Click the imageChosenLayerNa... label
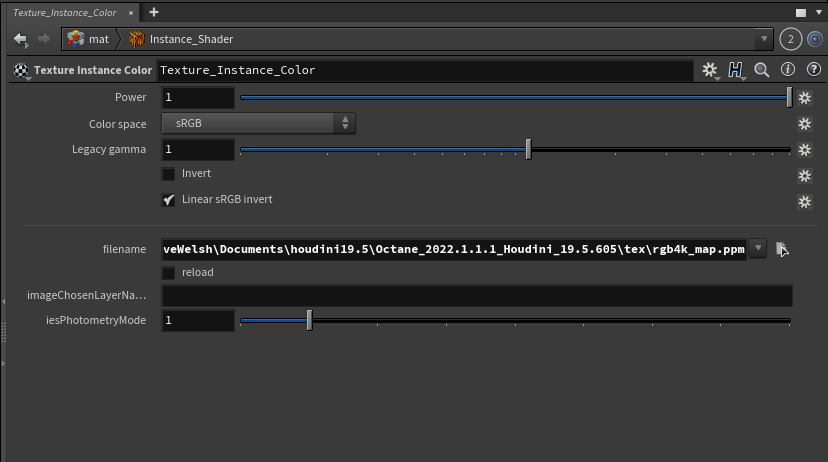The width and height of the screenshot is (828, 462). pos(87,295)
